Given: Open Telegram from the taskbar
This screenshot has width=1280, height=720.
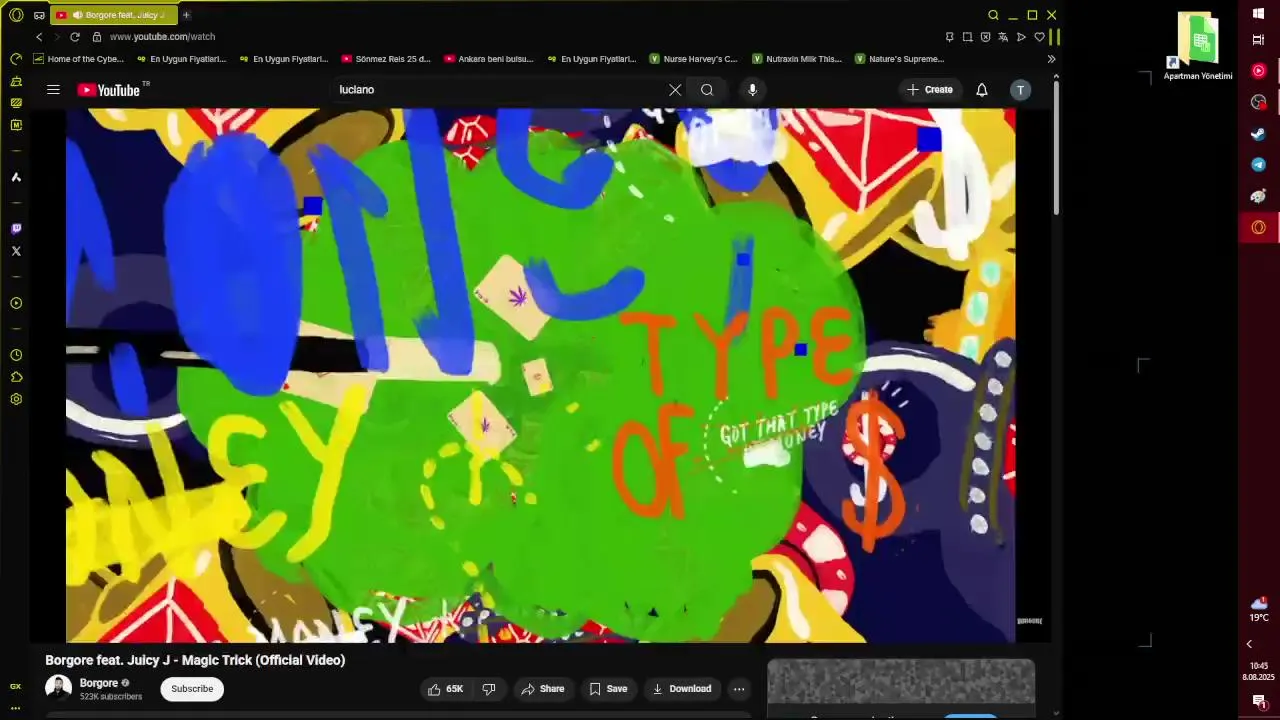Looking at the screenshot, I should pyautogui.click(x=1259, y=165).
